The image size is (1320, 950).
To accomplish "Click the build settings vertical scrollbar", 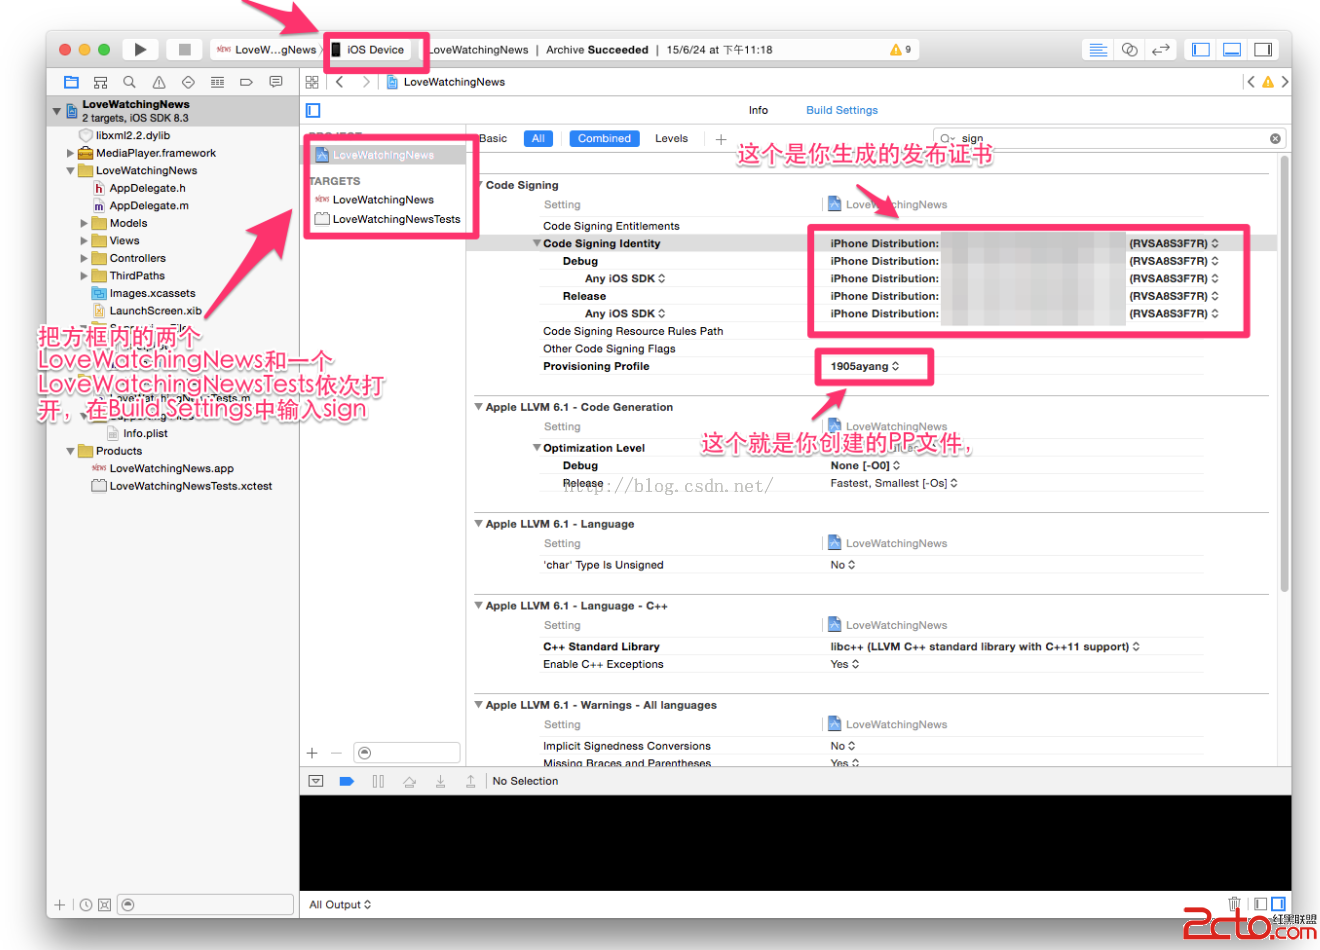I will pos(1285,373).
